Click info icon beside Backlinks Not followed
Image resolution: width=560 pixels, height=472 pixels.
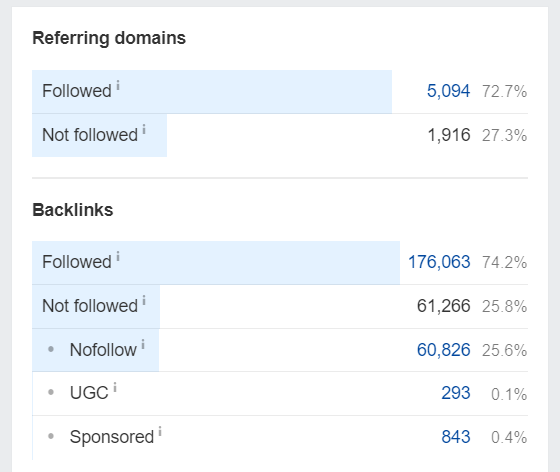(x=144, y=300)
